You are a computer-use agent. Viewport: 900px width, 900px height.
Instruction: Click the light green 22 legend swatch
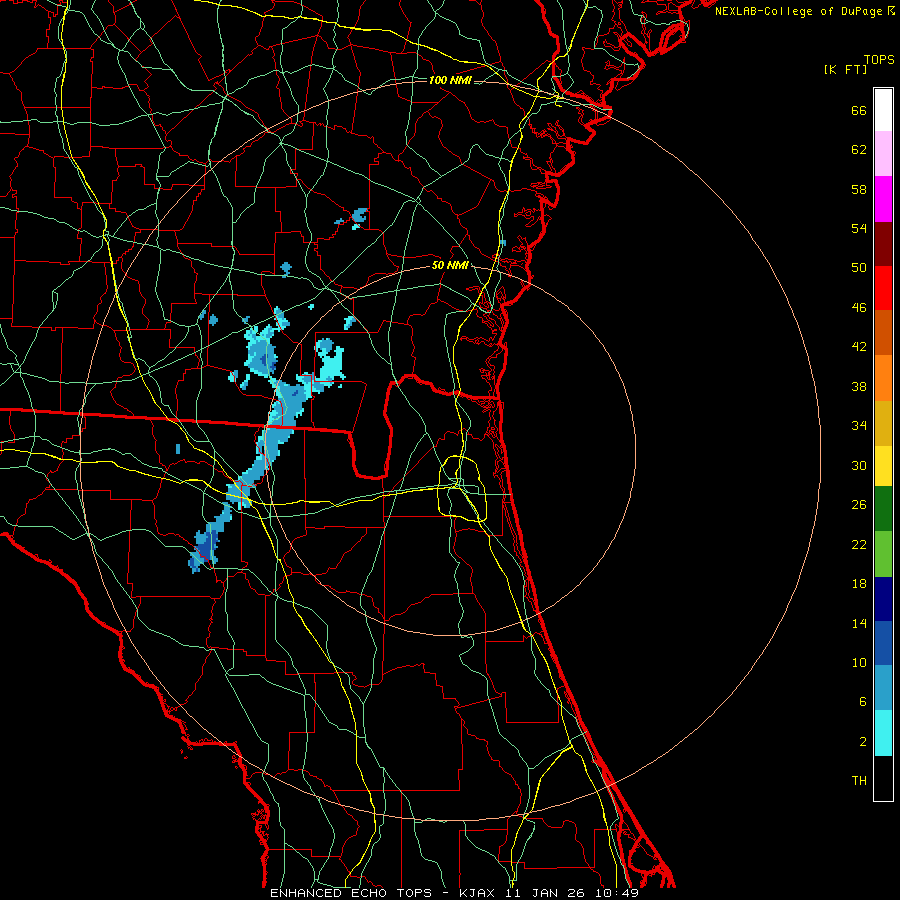(x=883, y=554)
